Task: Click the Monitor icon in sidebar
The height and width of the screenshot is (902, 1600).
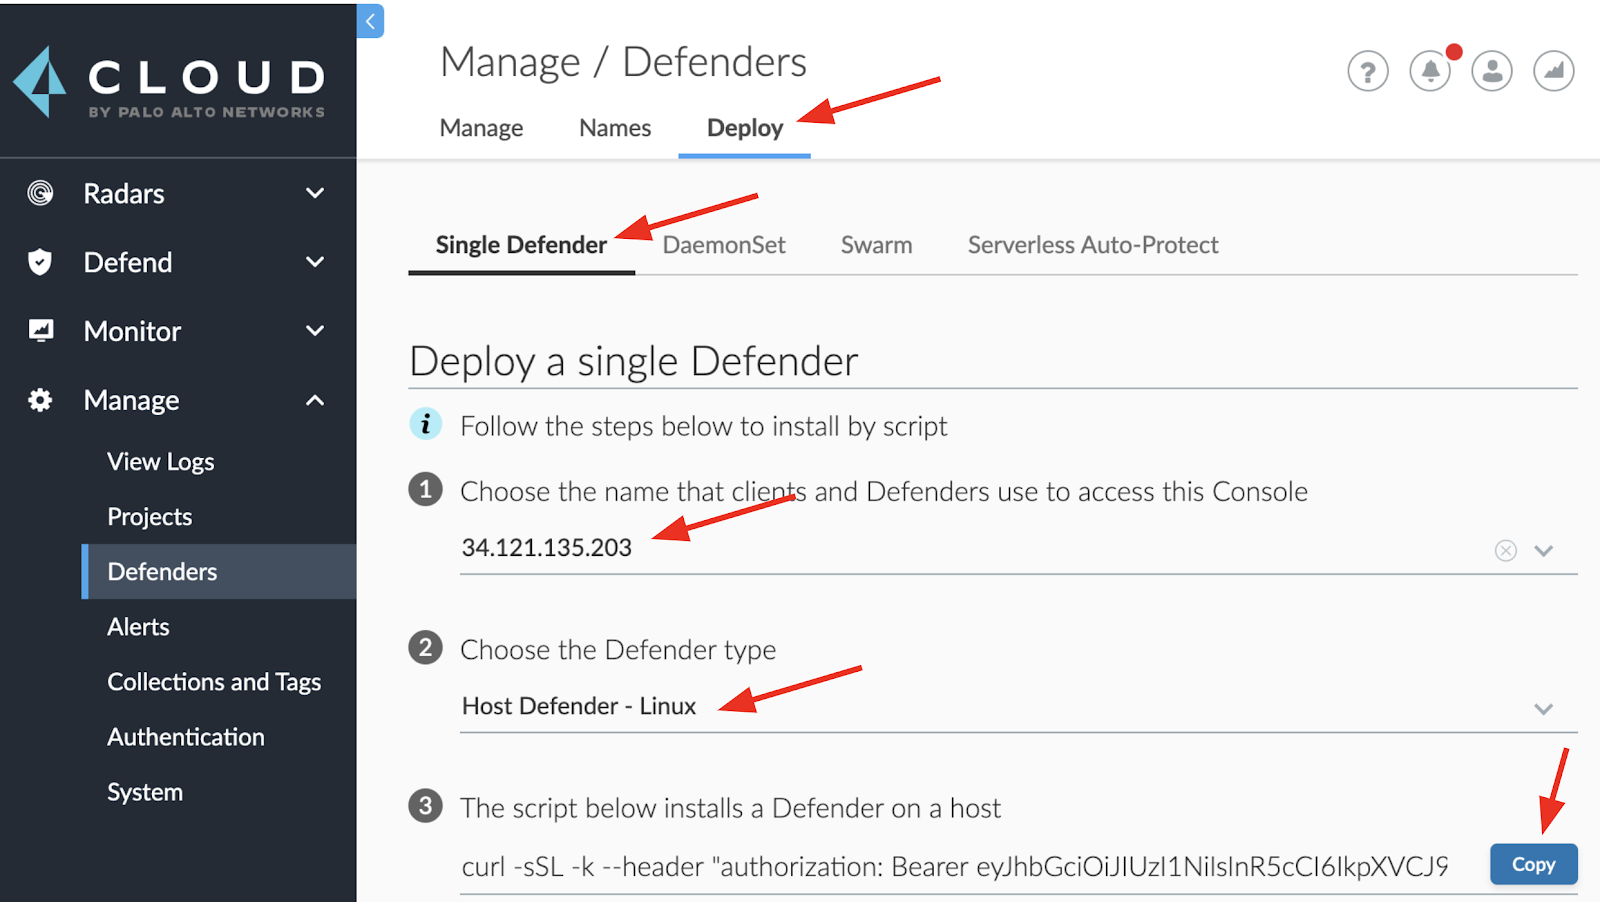Action: point(41,331)
